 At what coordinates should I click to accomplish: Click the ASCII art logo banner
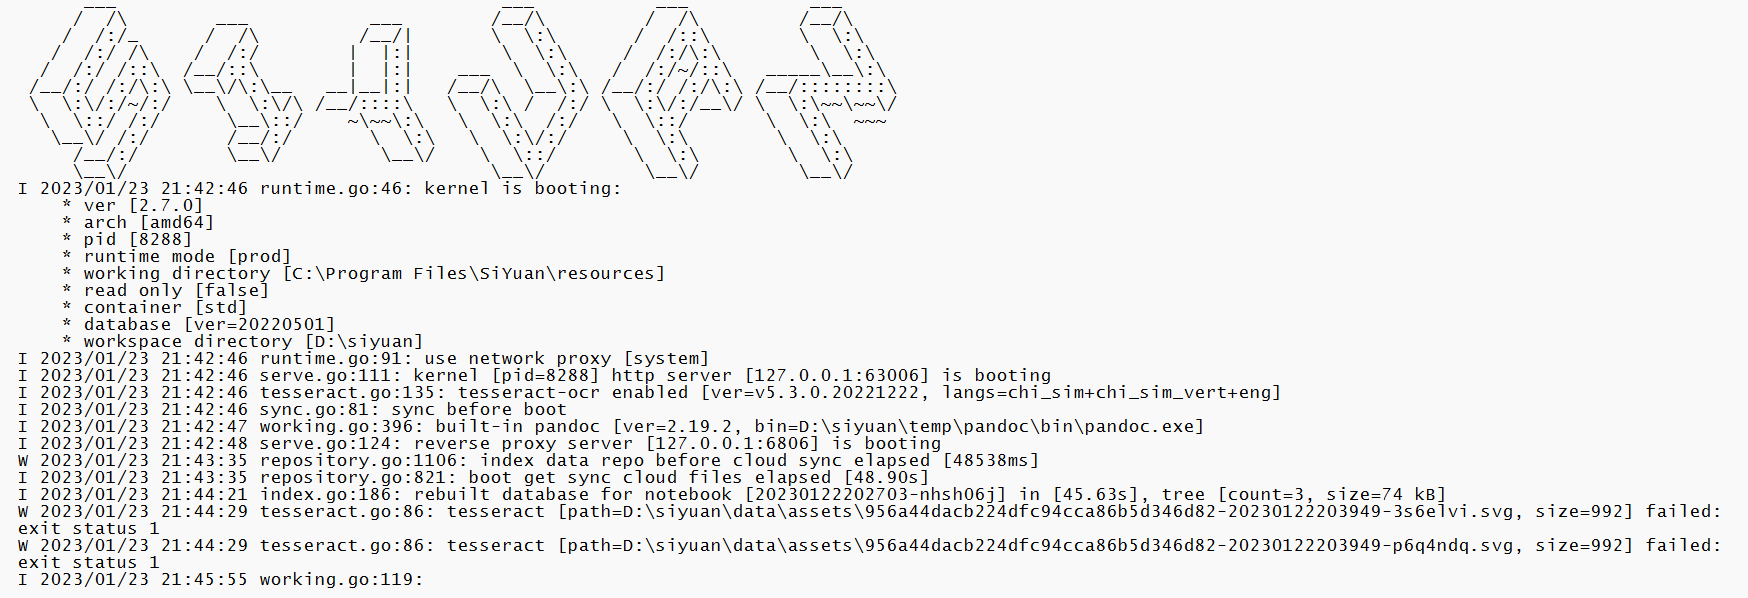coord(460,92)
